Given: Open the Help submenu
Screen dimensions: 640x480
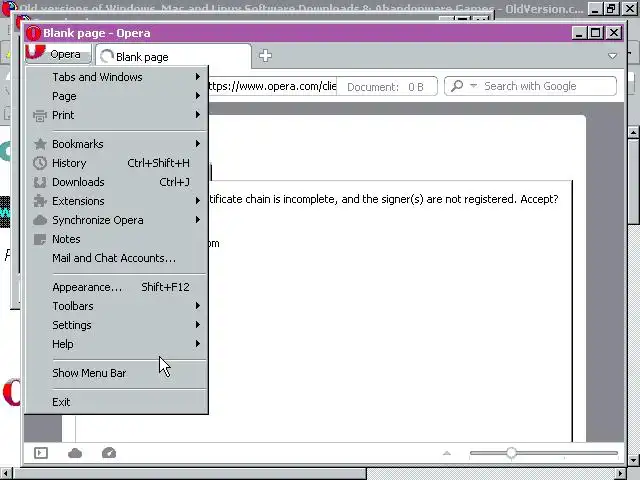Looking at the screenshot, I should click(x=116, y=344).
